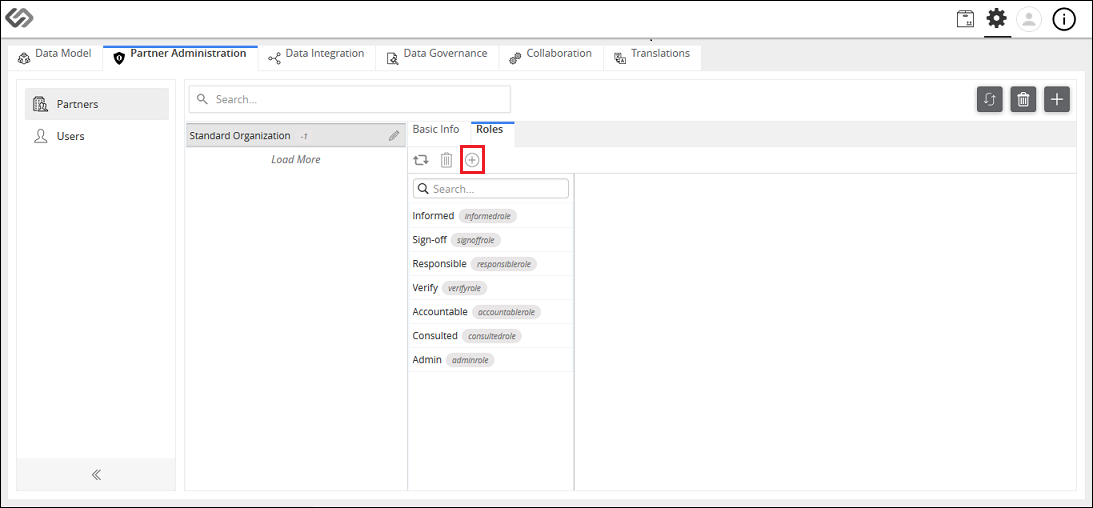Select Partners in the sidebar
Image resolution: width=1093 pixels, height=508 pixels.
97,104
